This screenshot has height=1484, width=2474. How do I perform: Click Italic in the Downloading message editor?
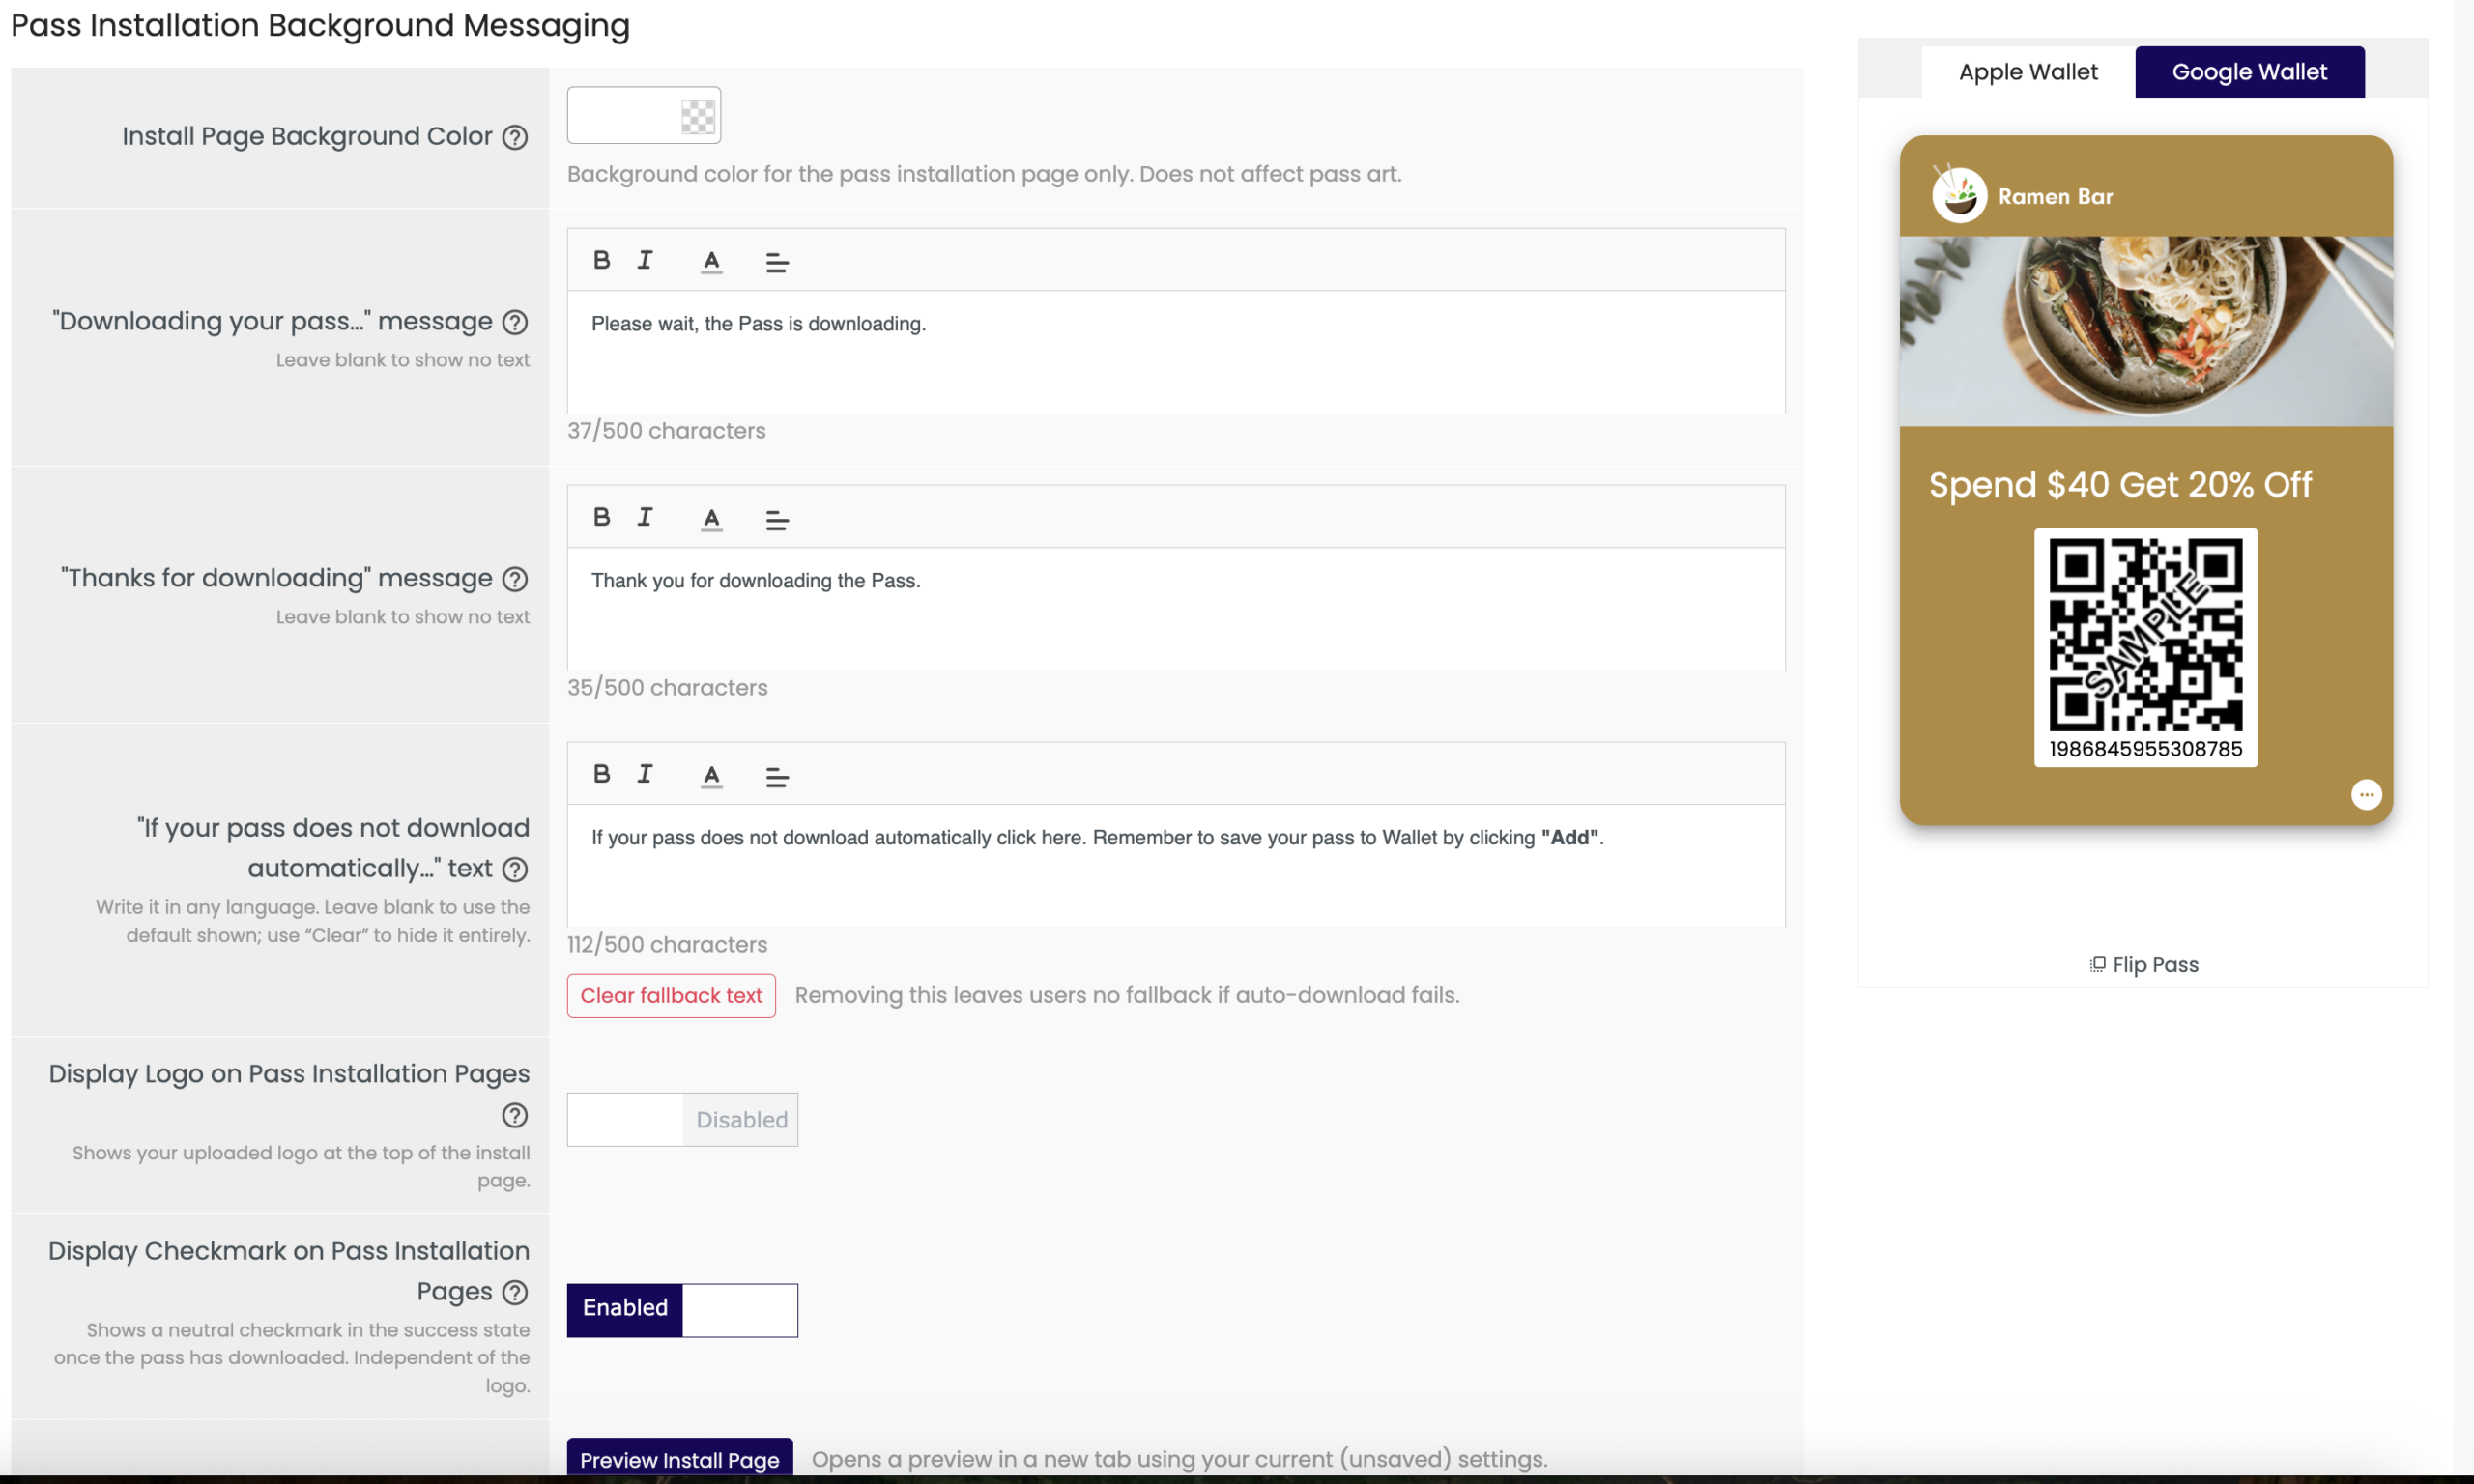click(645, 260)
